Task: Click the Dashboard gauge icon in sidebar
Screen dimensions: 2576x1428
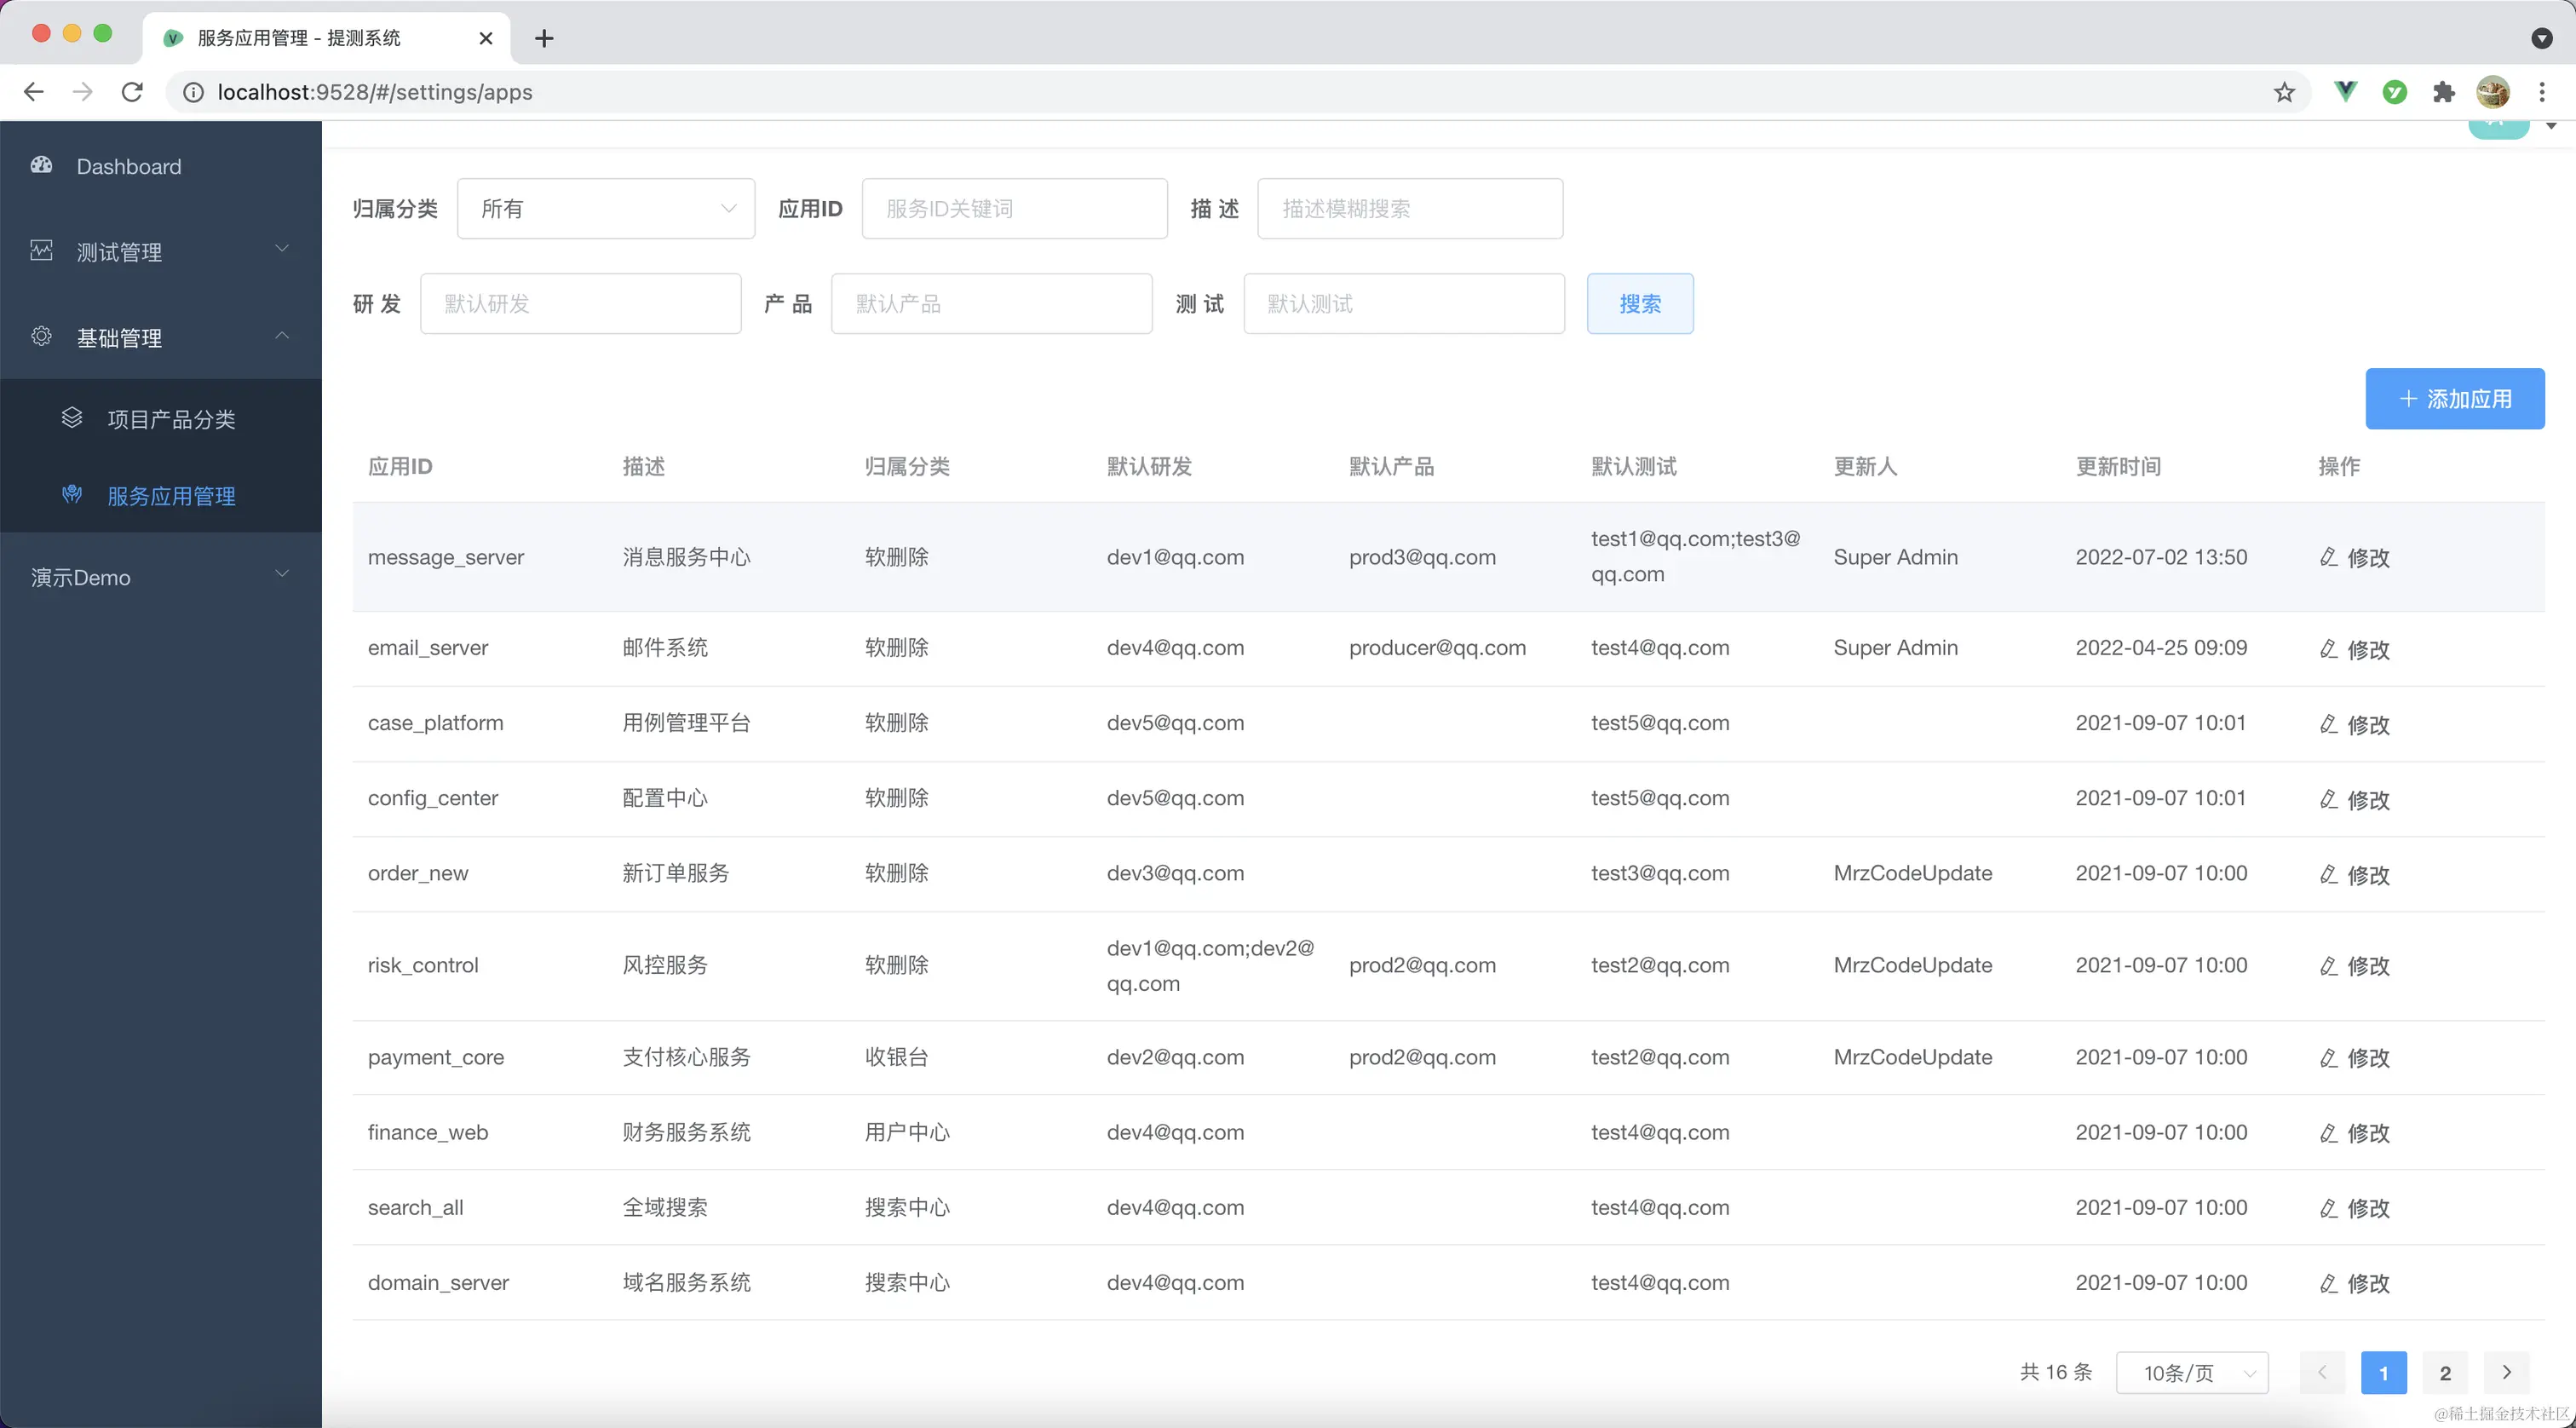Action: (x=41, y=165)
